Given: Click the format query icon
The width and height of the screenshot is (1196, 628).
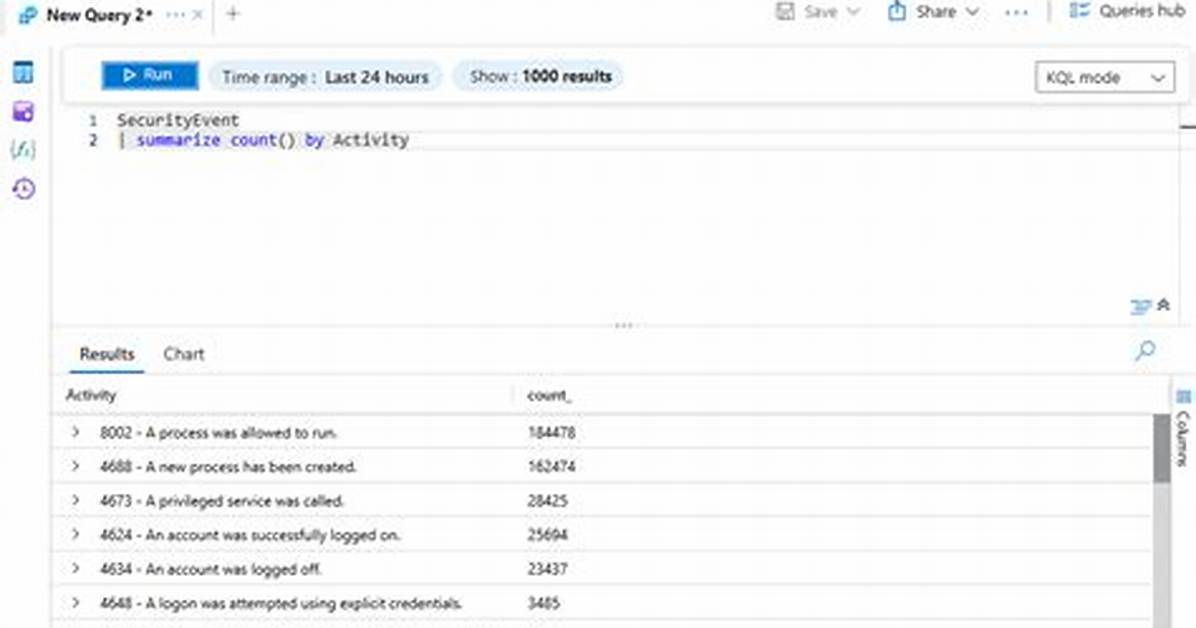Looking at the screenshot, I should tap(1140, 307).
